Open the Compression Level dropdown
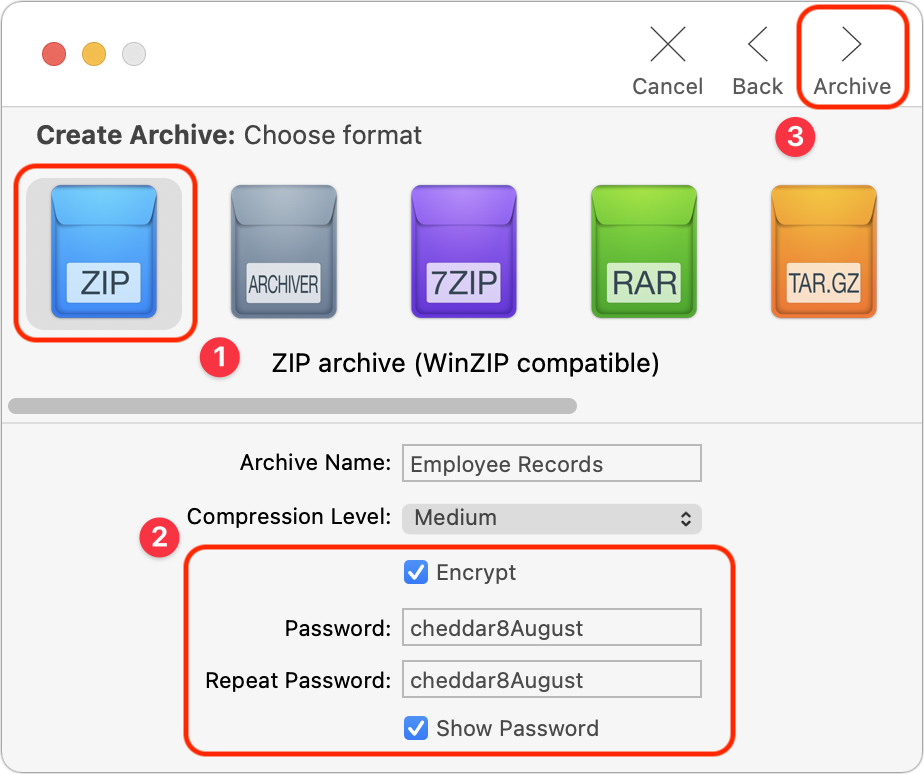 click(x=552, y=518)
